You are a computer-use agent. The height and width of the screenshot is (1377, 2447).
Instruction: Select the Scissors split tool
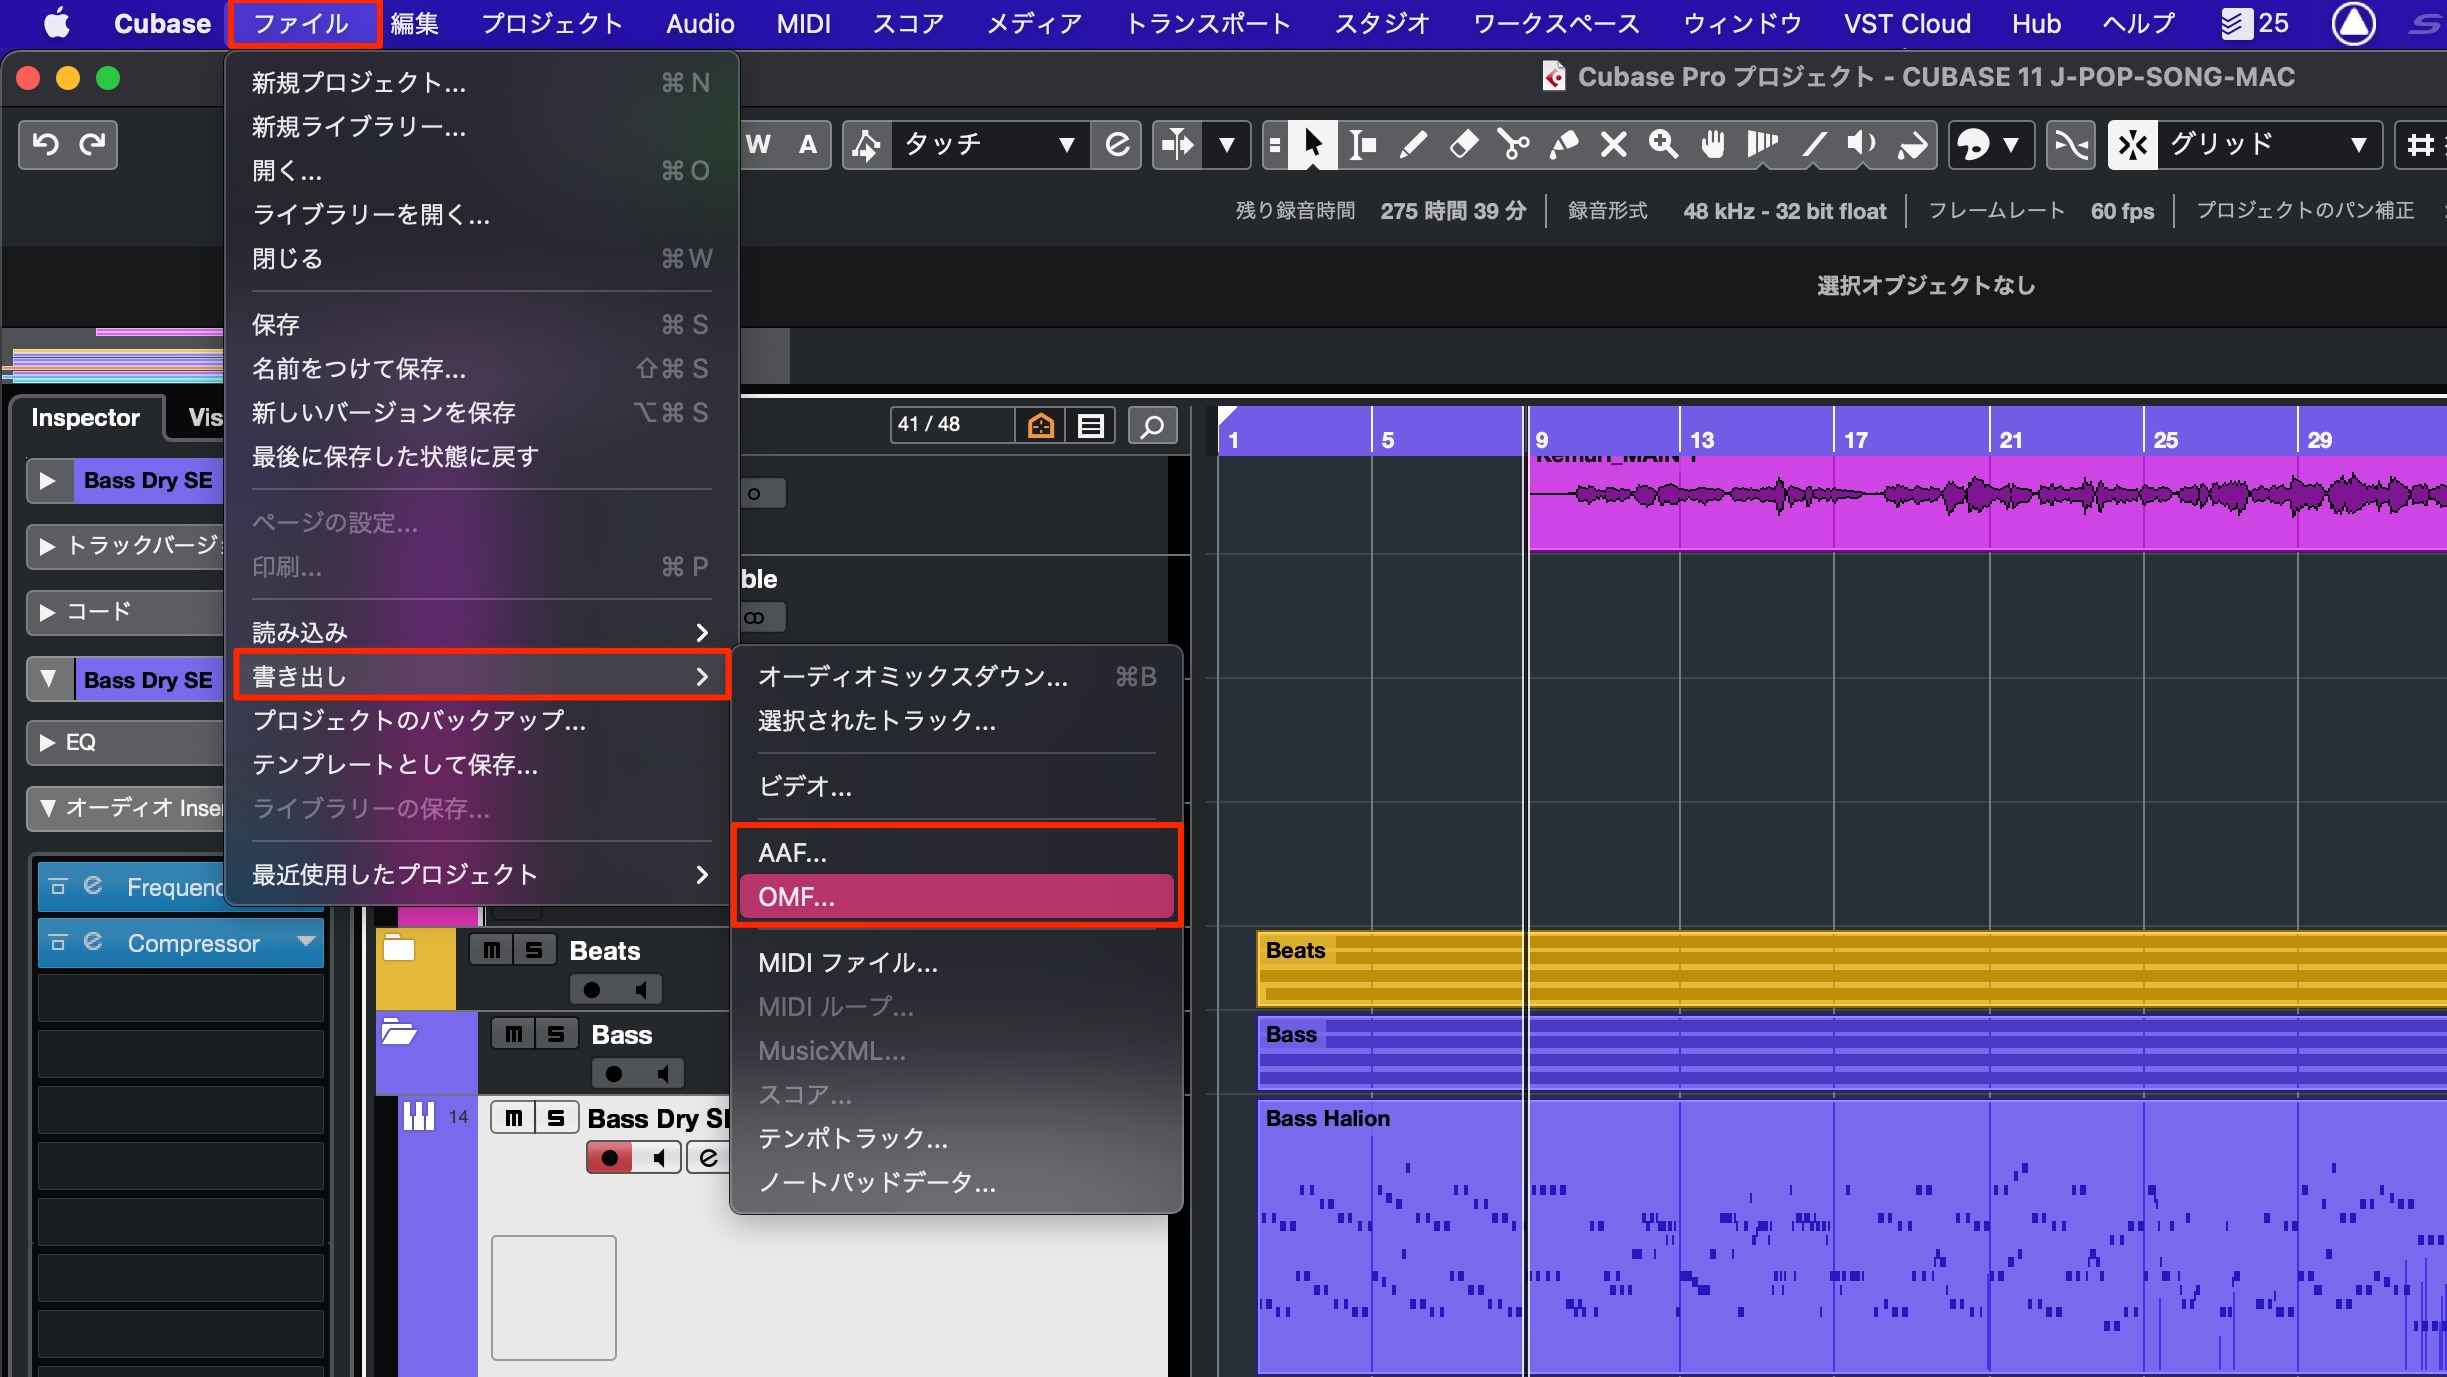pyautogui.click(x=1513, y=145)
